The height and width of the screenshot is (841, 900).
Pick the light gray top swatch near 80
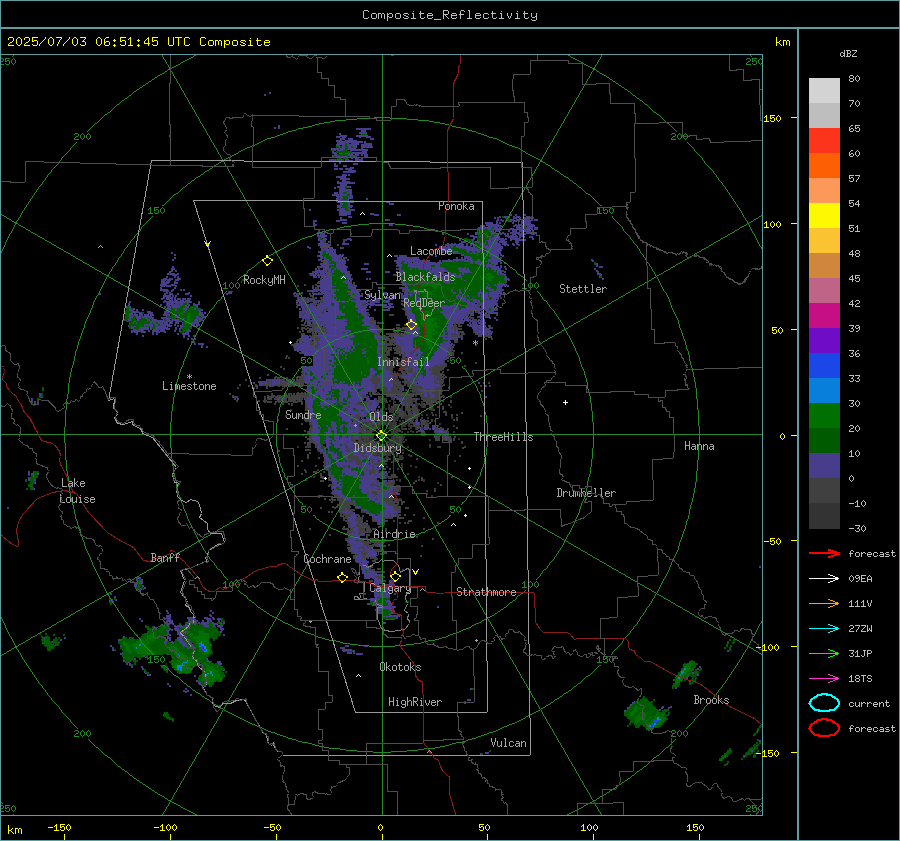click(824, 91)
